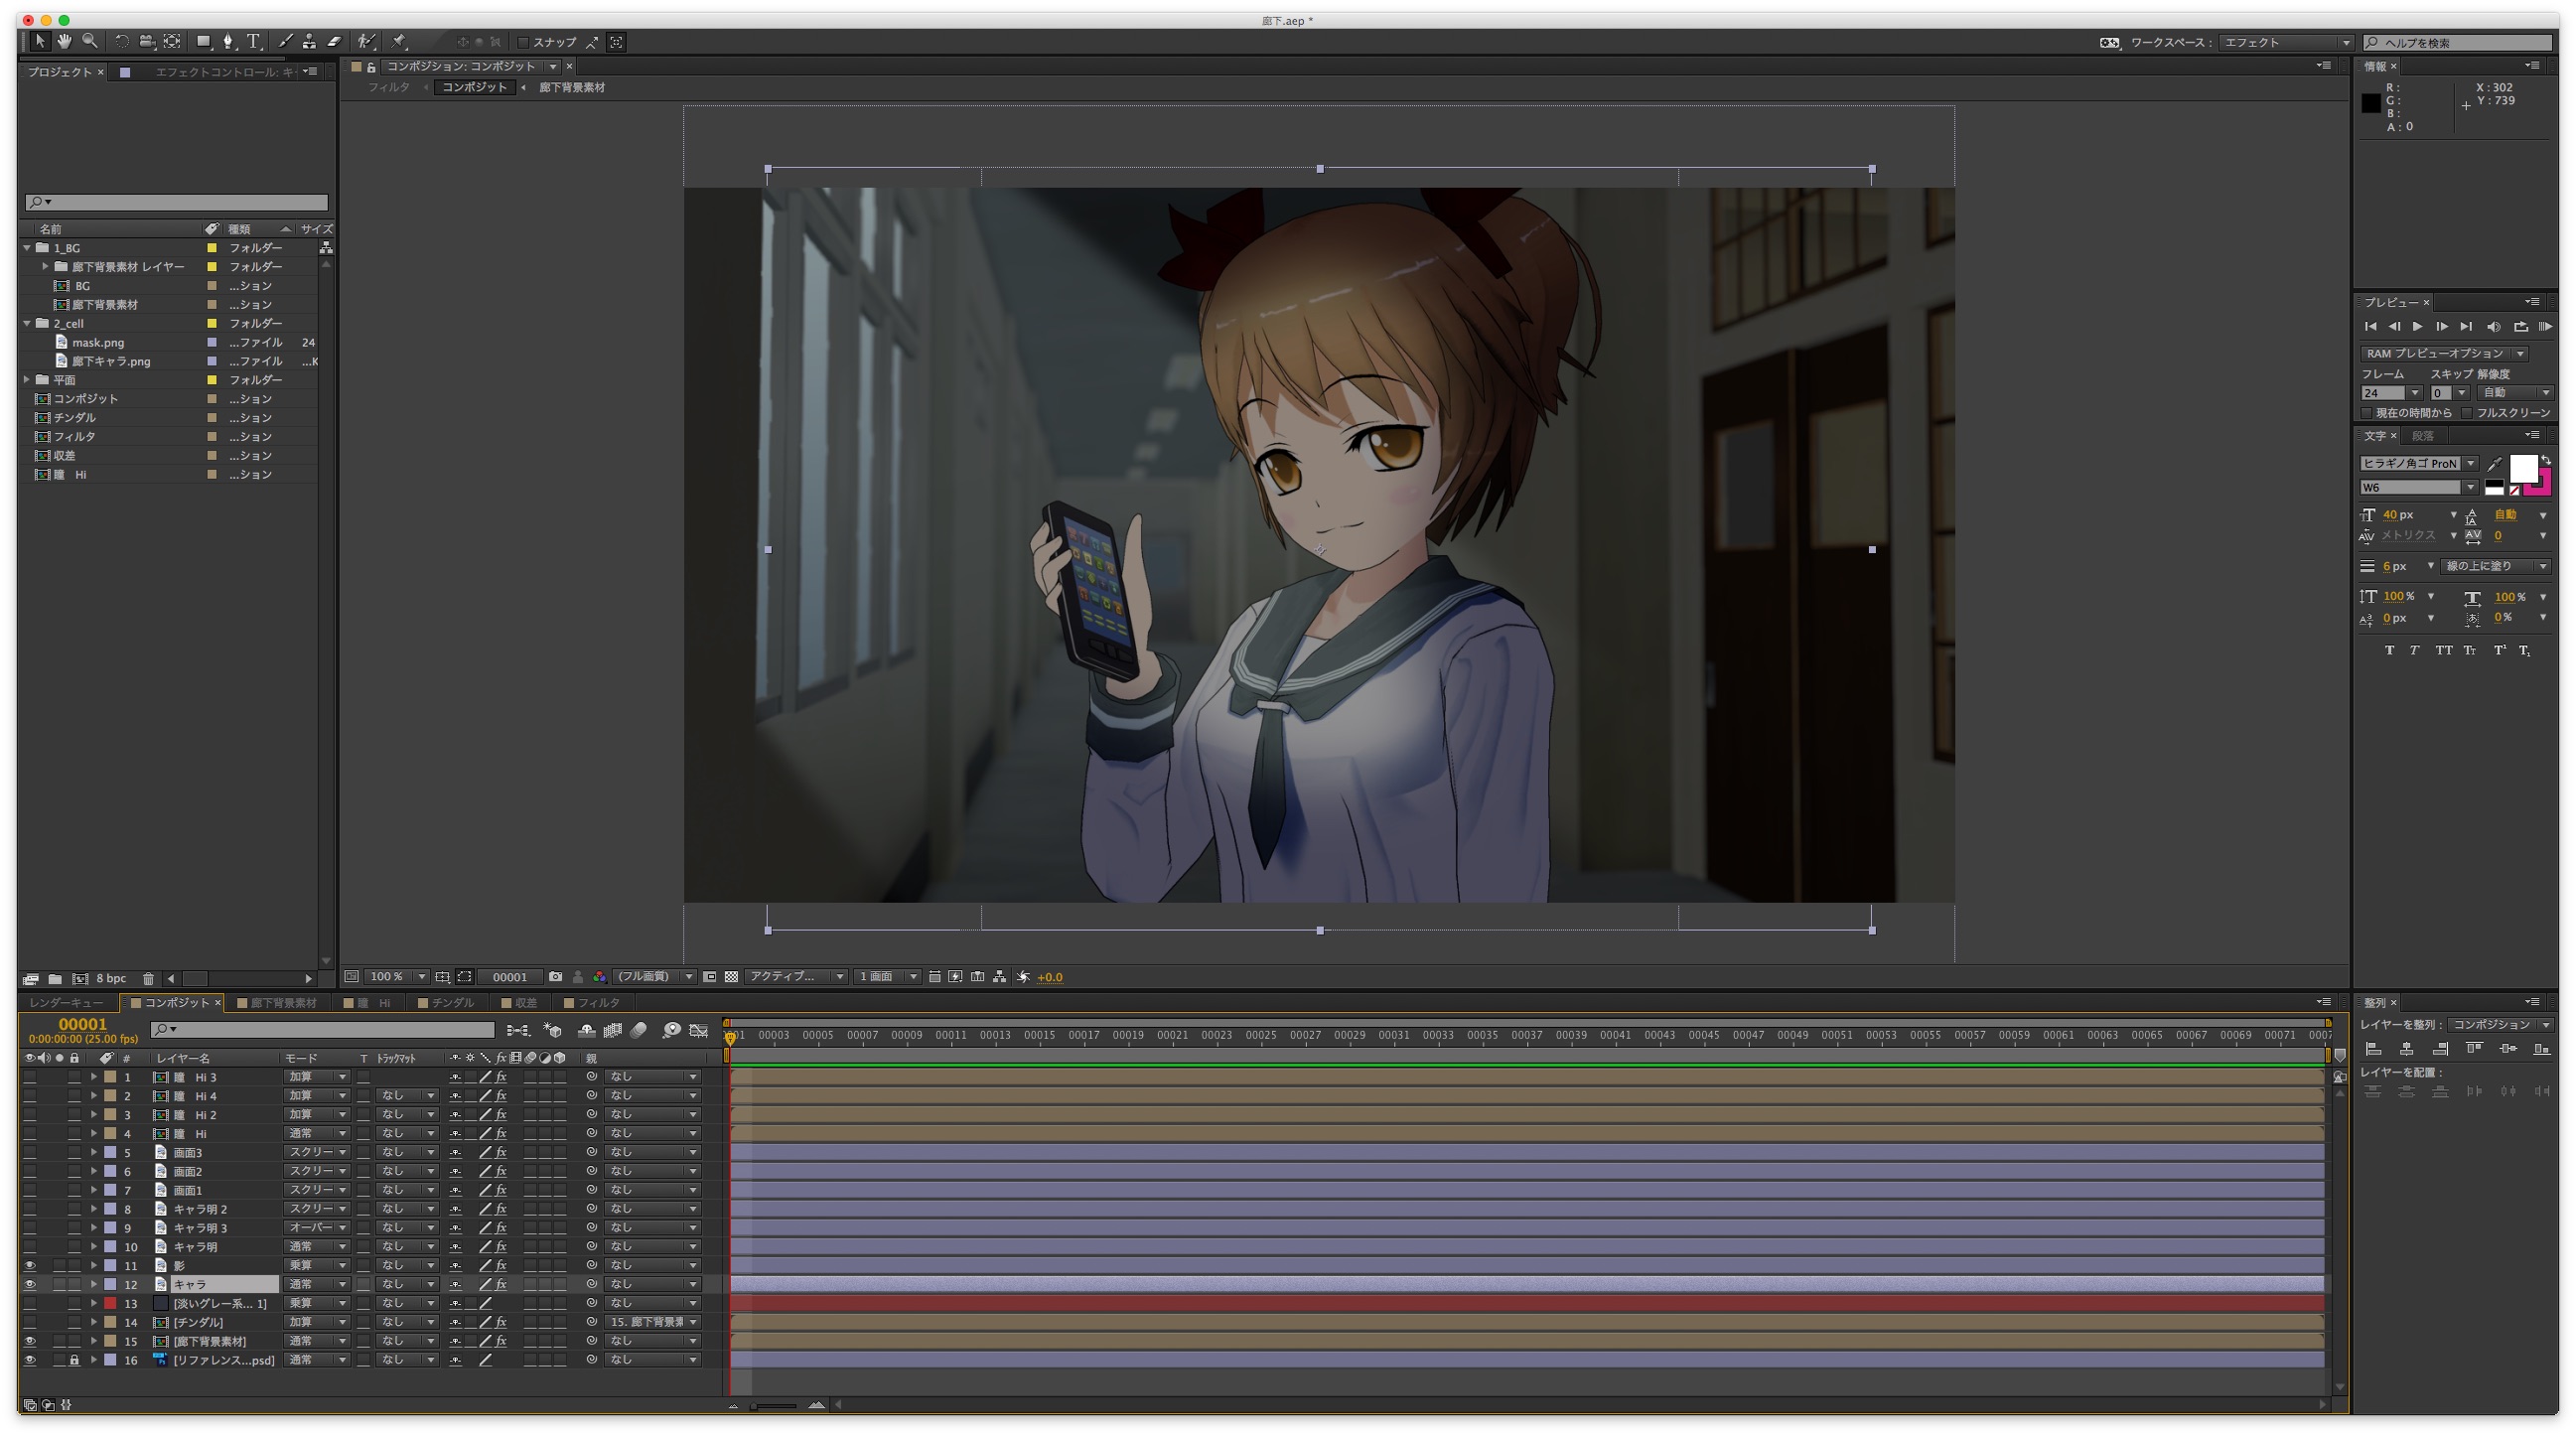2576x1436 pixels.
Task: Expand the キャラ layer properties
Action: click(x=94, y=1284)
